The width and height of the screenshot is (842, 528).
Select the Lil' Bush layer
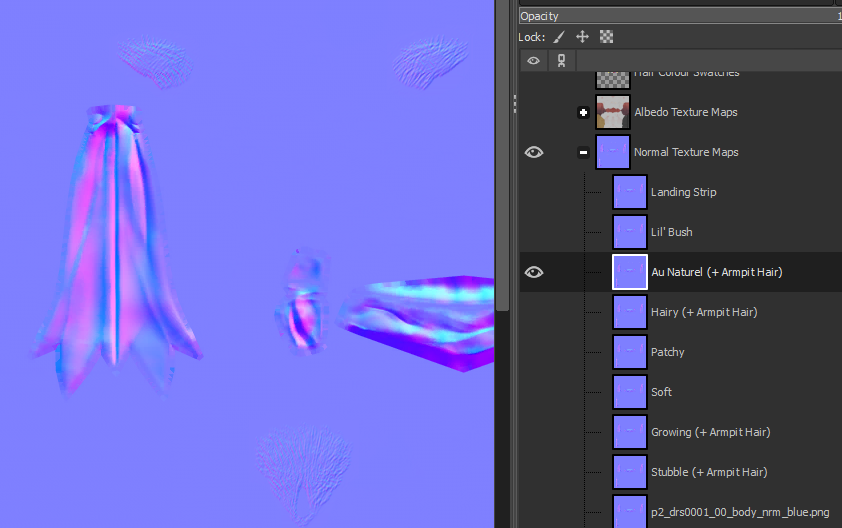(672, 232)
